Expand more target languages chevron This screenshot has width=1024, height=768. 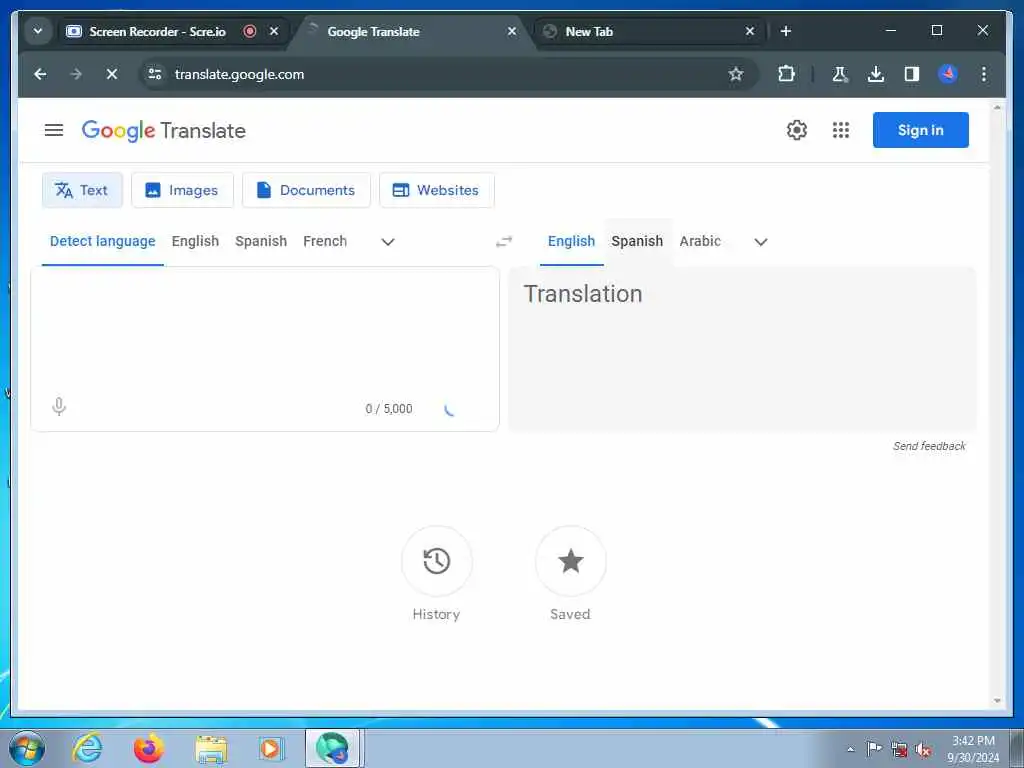(761, 242)
